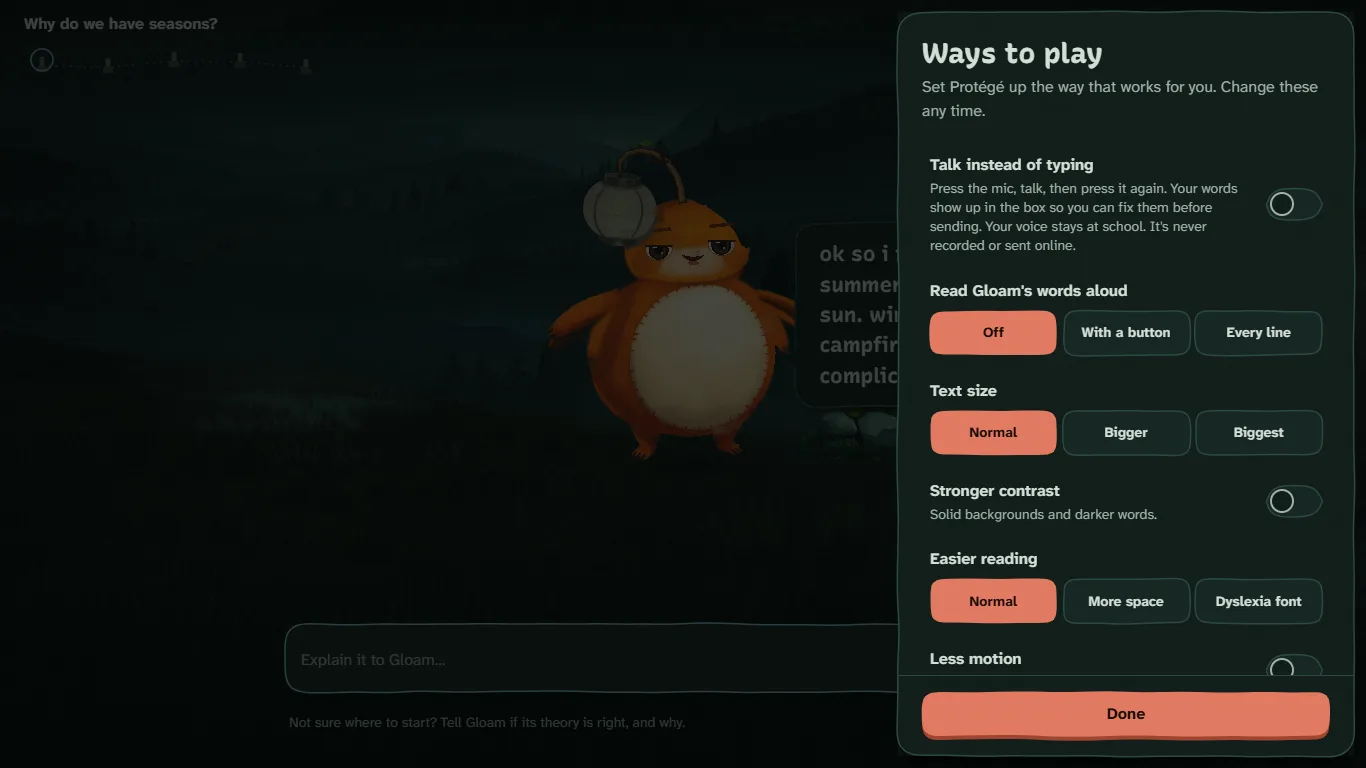Enable the Dyslexia font option
The image size is (1366, 768).
[1258, 601]
